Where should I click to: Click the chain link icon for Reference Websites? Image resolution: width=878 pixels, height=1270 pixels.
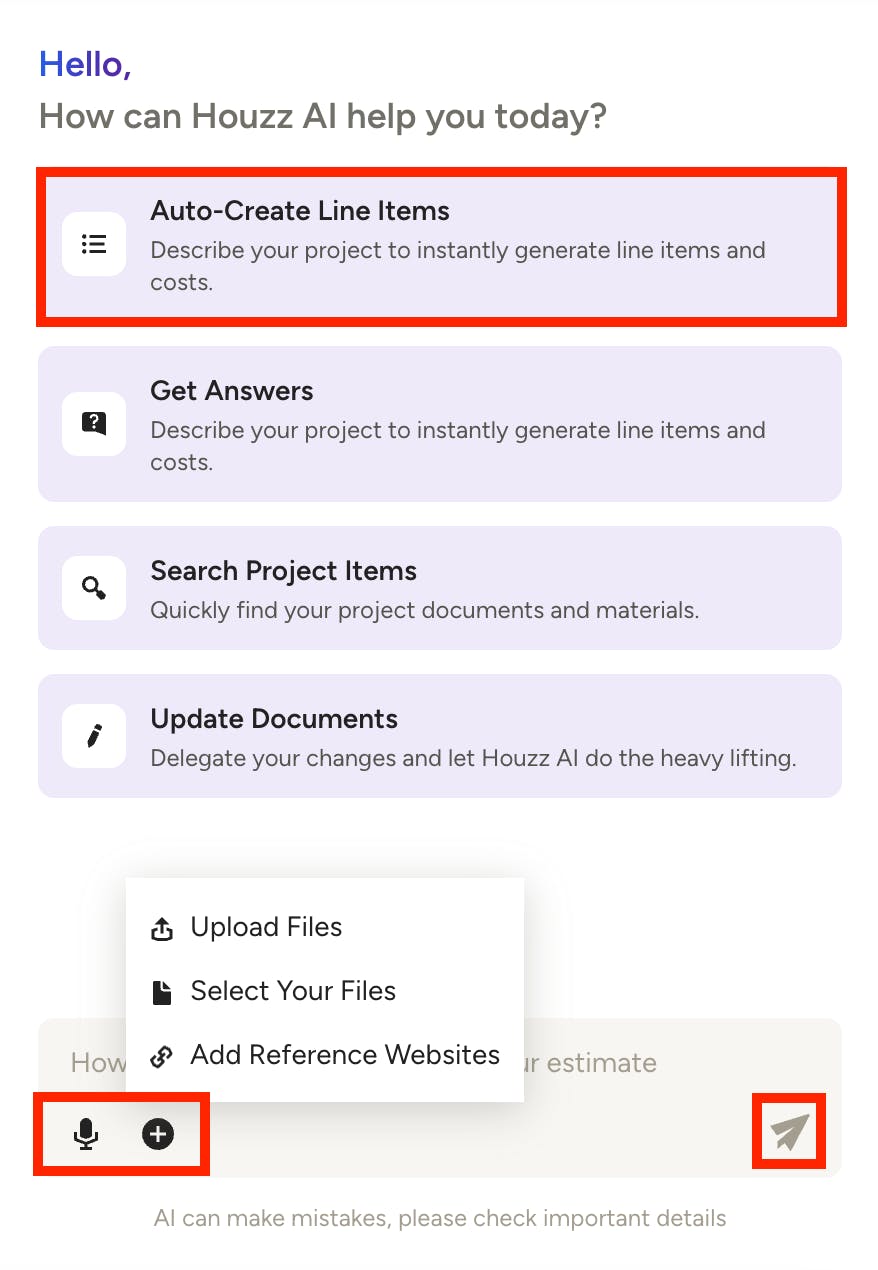click(161, 1056)
